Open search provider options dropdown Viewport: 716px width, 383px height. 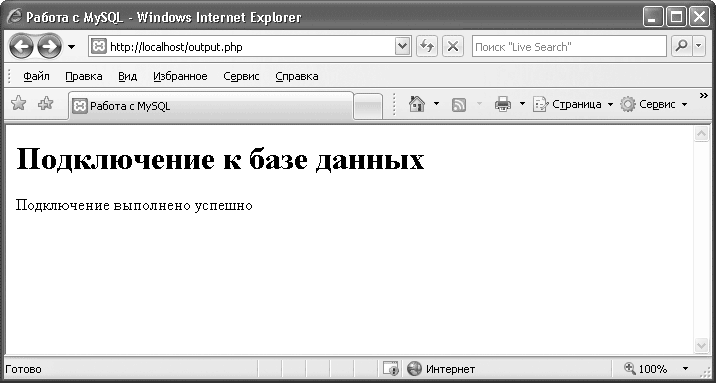pos(699,47)
